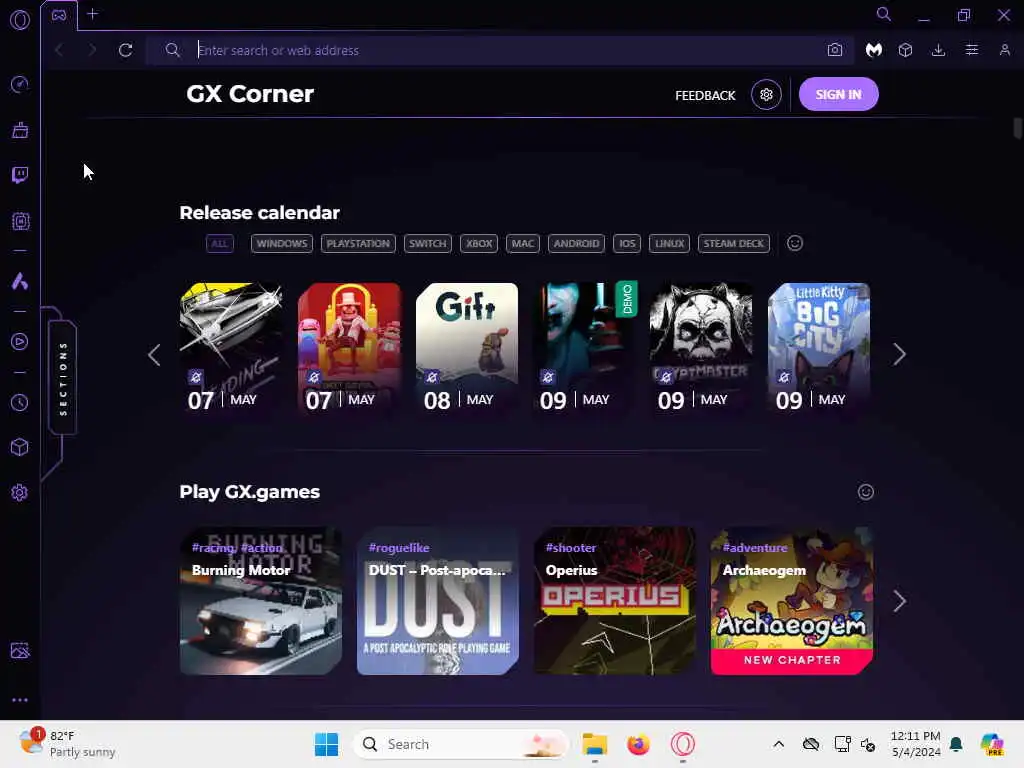Image resolution: width=1024 pixels, height=768 pixels.
Task: Toggle the IOS platform filter
Action: coord(627,244)
